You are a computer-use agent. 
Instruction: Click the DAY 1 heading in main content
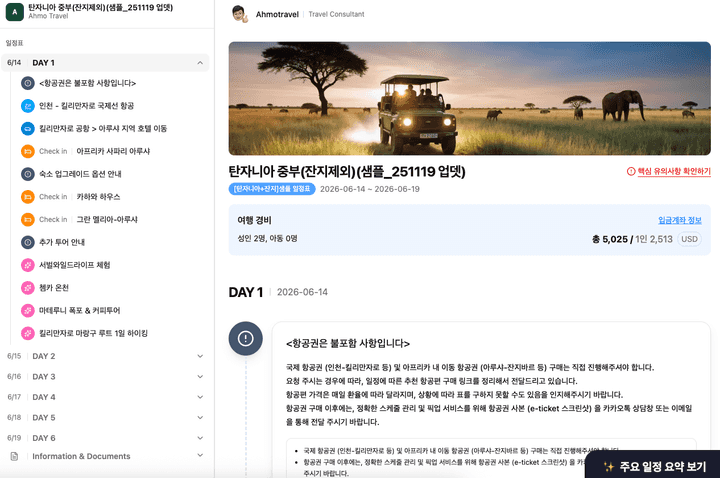click(246, 292)
